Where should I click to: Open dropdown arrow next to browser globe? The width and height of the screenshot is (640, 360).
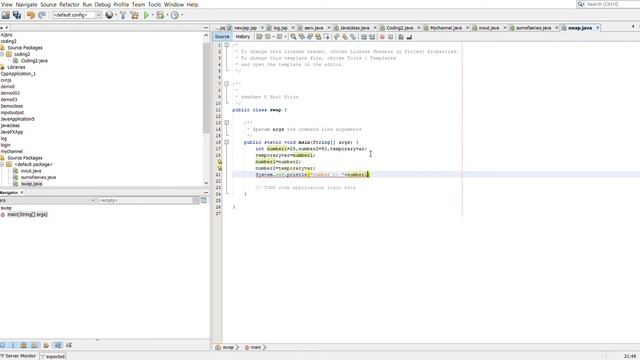(x=116, y=15)
